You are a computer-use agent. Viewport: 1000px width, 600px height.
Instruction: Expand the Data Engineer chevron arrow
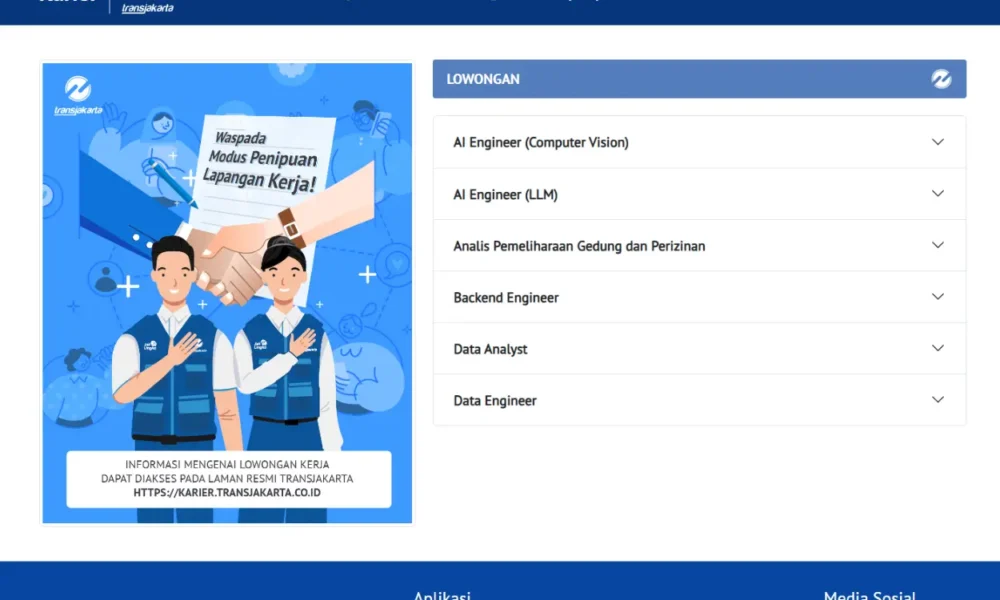pyautogui.click(x=938, y=400)
